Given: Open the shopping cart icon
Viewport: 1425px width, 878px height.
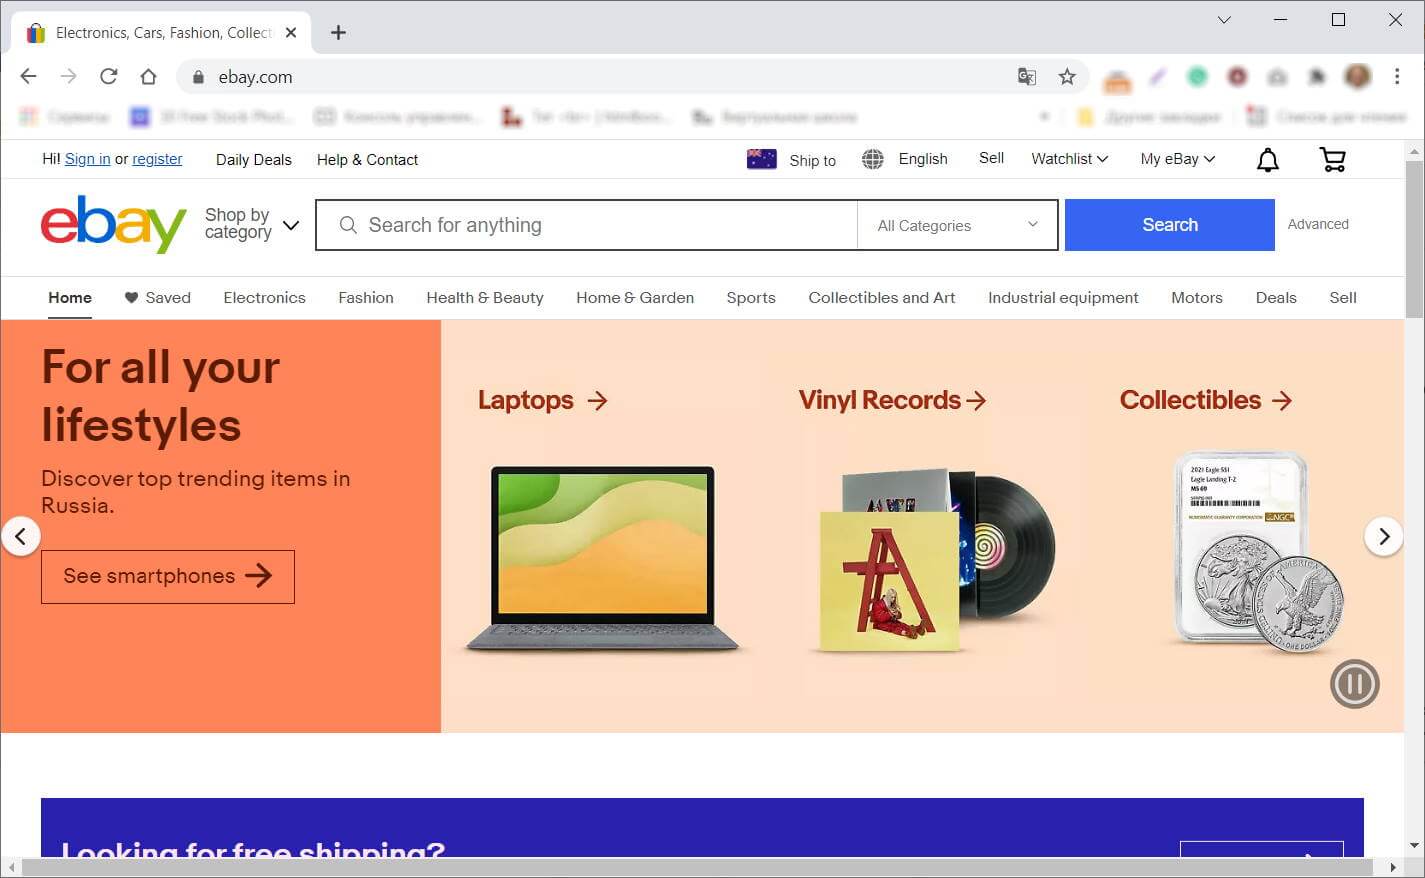Looking at the screenshot, I should point(1332,160).
